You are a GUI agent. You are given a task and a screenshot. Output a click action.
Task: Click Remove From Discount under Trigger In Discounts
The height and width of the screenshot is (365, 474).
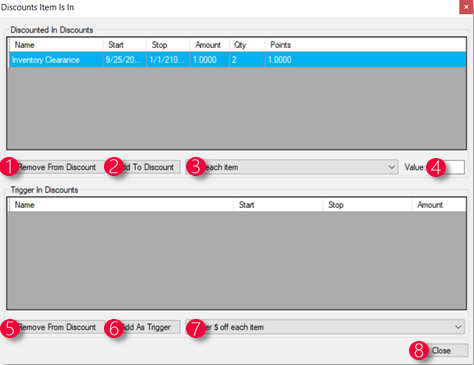pos(56,327)
